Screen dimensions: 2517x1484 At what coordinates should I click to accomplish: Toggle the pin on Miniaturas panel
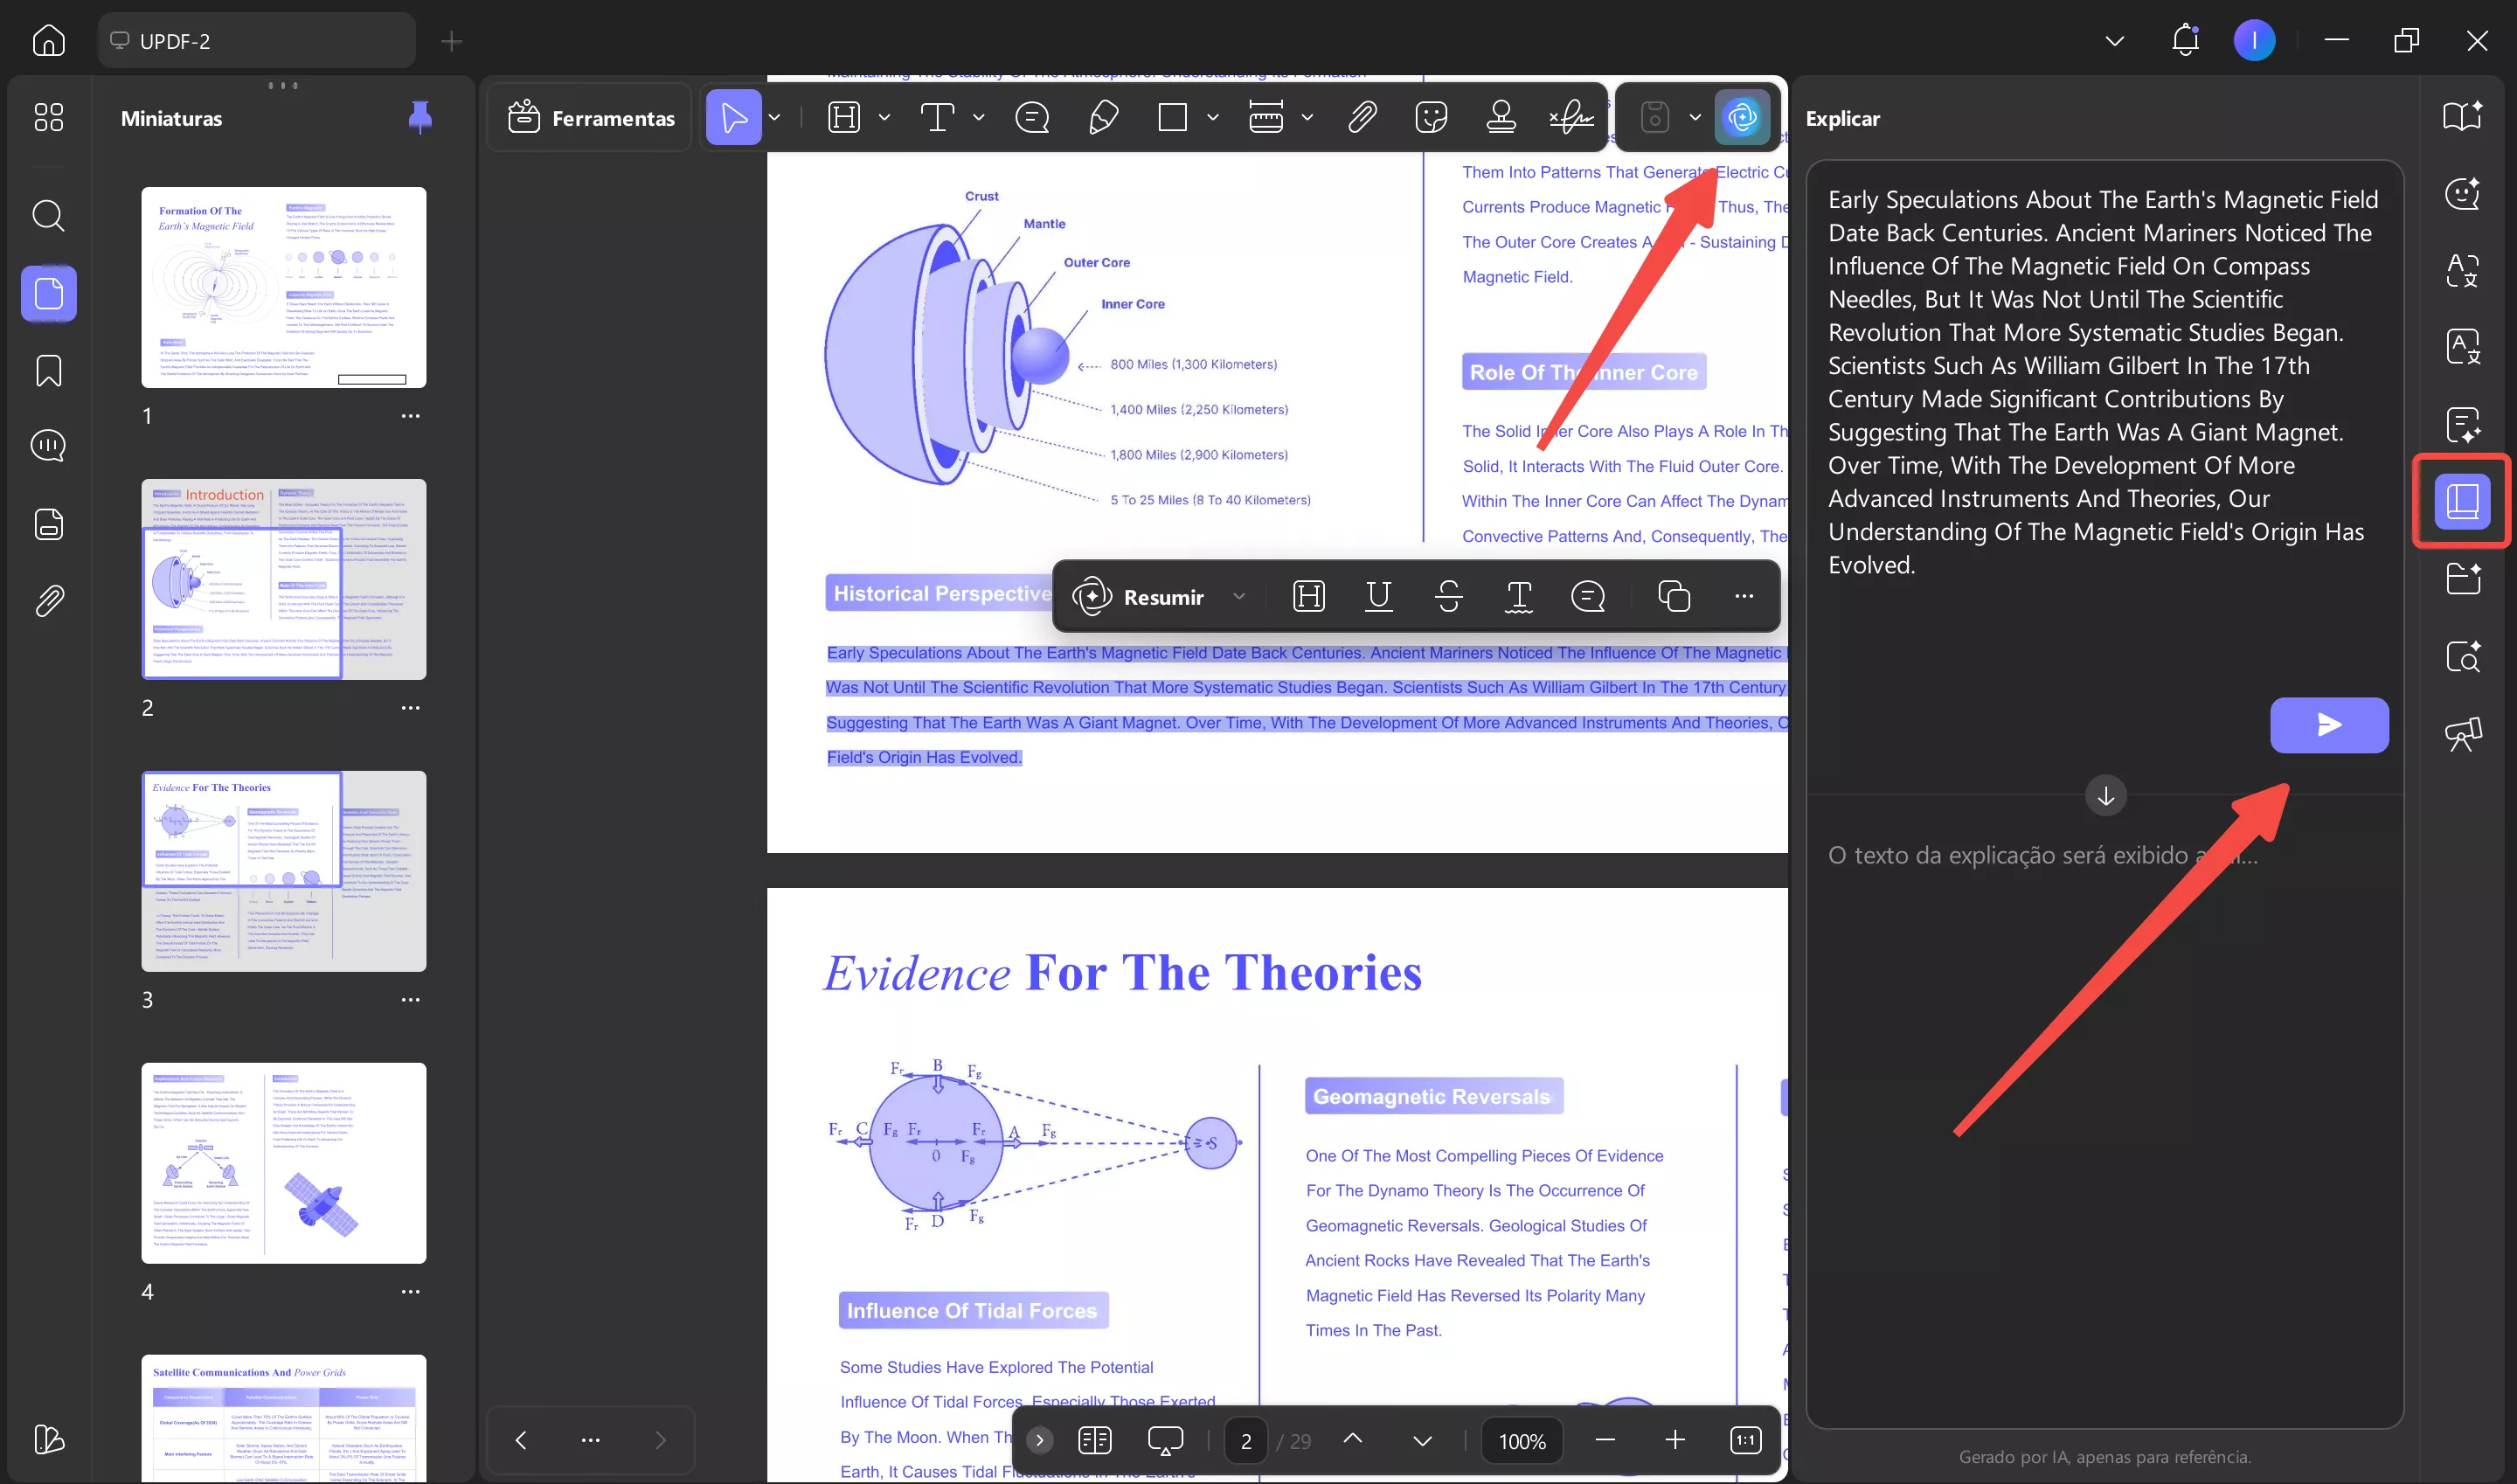point(420,118)
